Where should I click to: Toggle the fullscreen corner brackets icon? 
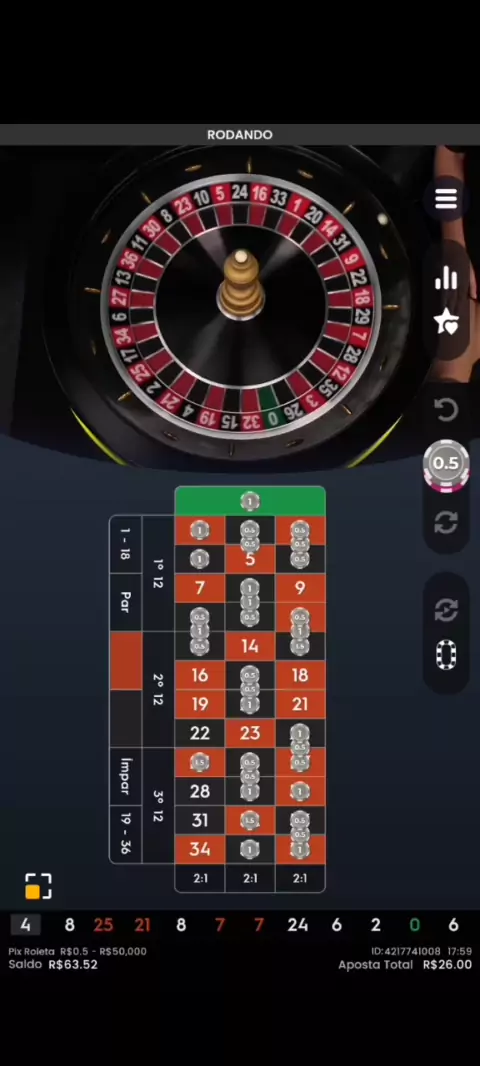point(38,886)
